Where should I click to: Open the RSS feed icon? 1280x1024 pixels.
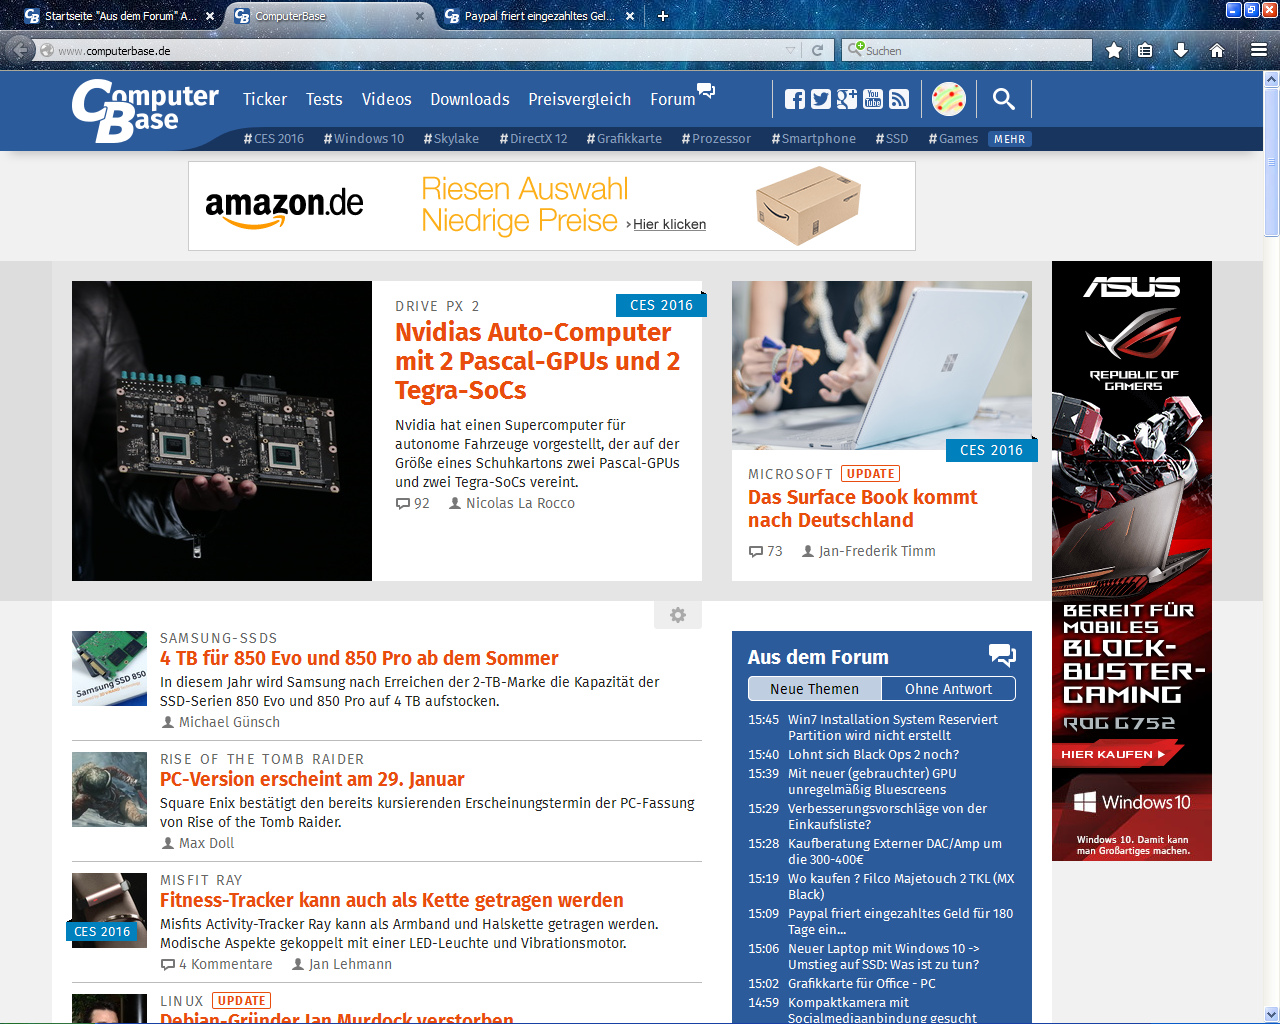pyautogui.click(x=899, y=99)
